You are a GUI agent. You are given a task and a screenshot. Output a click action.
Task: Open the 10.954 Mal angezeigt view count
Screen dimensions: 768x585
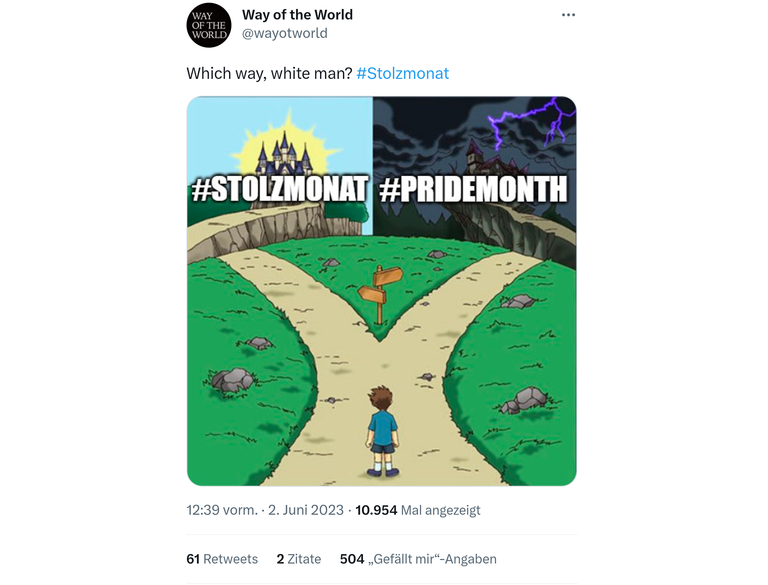(418, 510)
